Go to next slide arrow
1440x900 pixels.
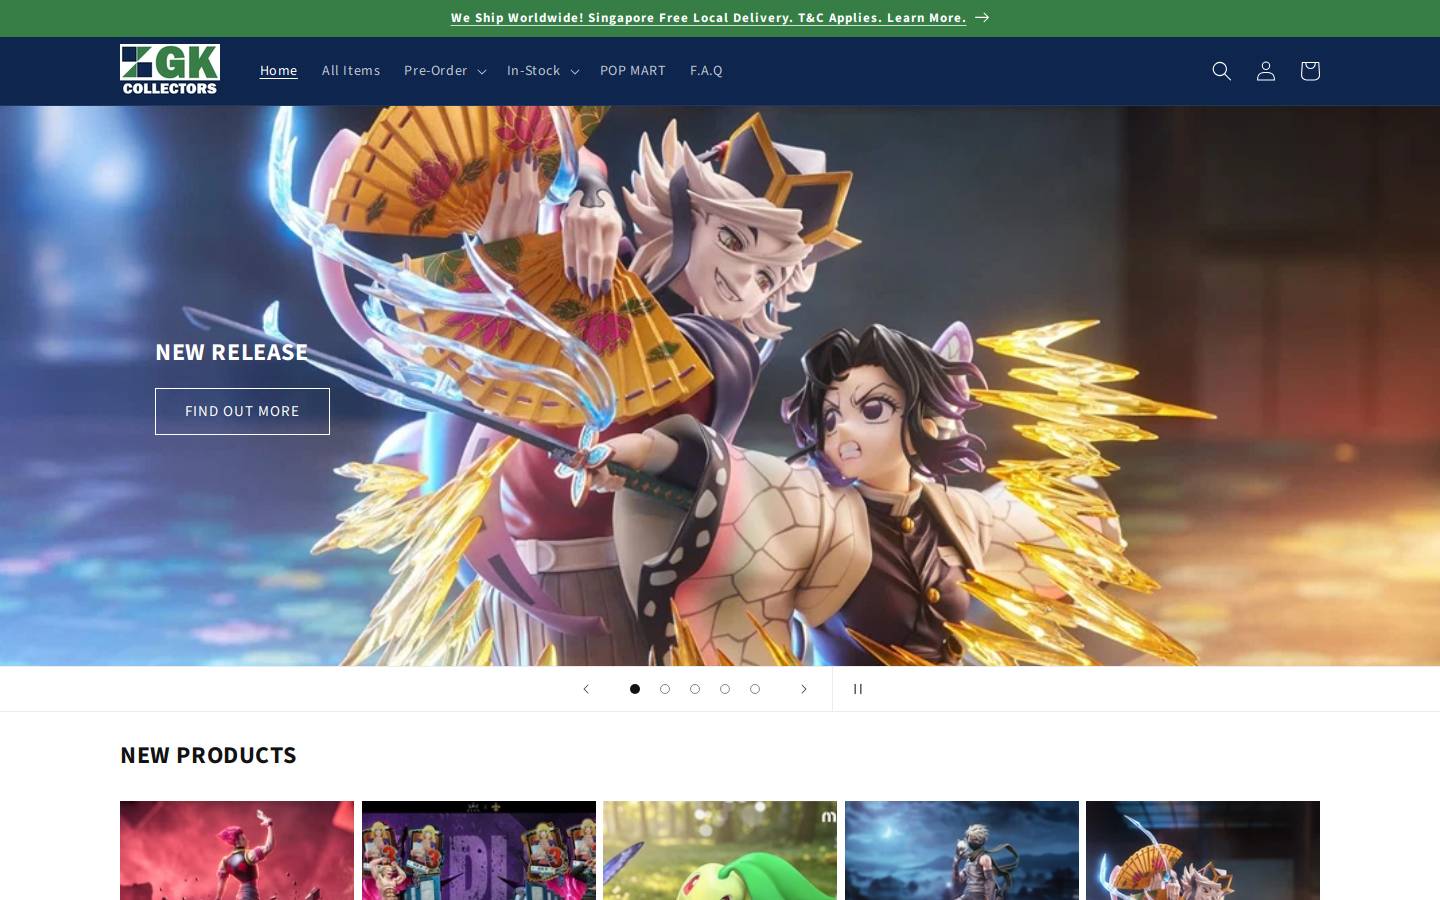(x=803, y=689)
